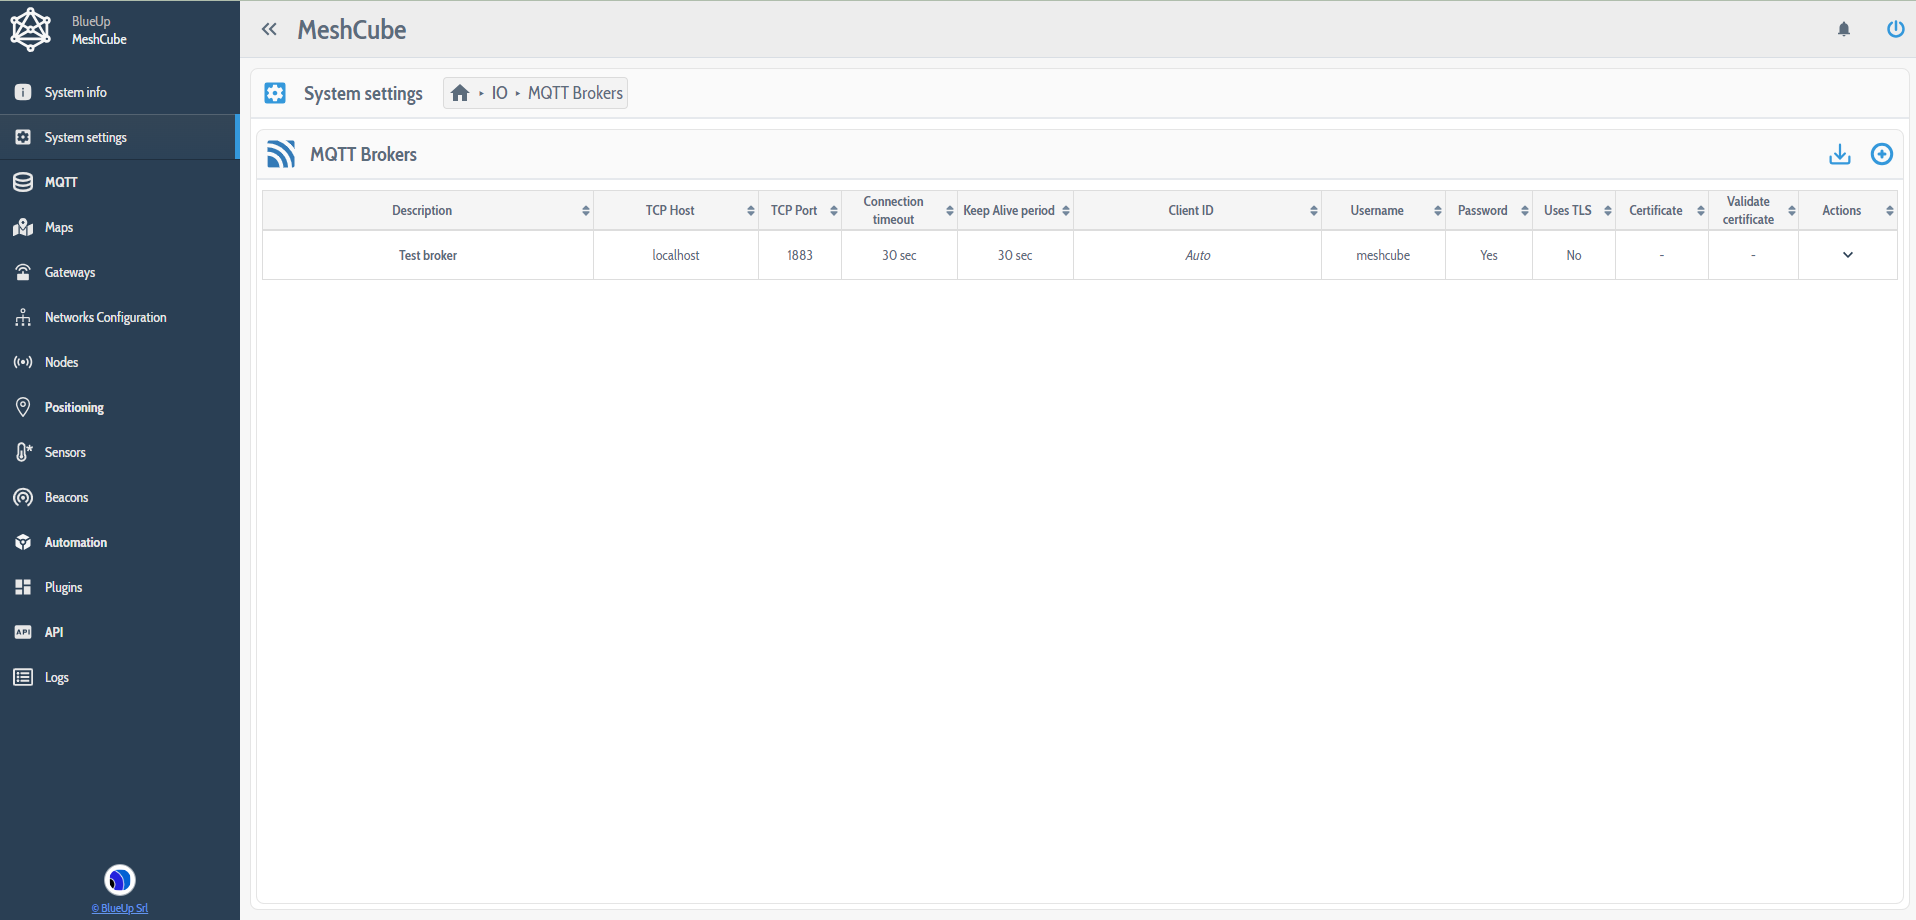Select the MQTT section in the sidebar
The height and width of the screenshot is (920, 1916).
coord(61,182)
